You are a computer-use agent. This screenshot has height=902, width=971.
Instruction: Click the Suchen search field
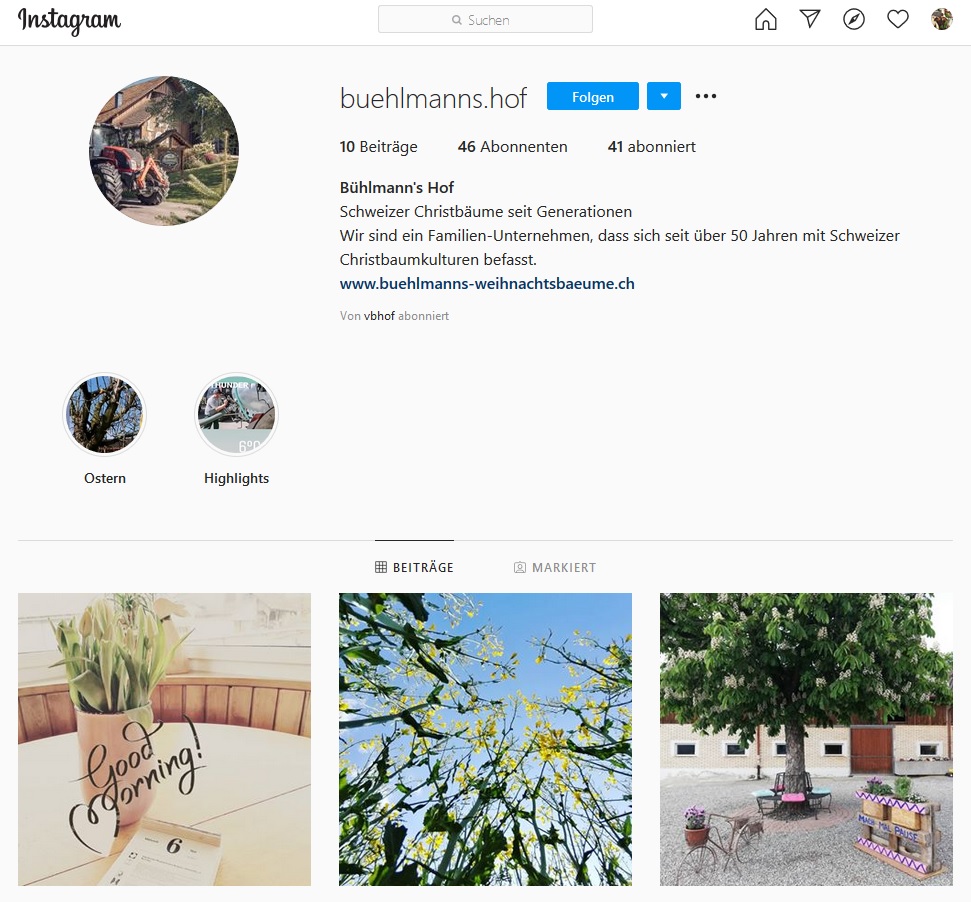(x=485, y=19)
